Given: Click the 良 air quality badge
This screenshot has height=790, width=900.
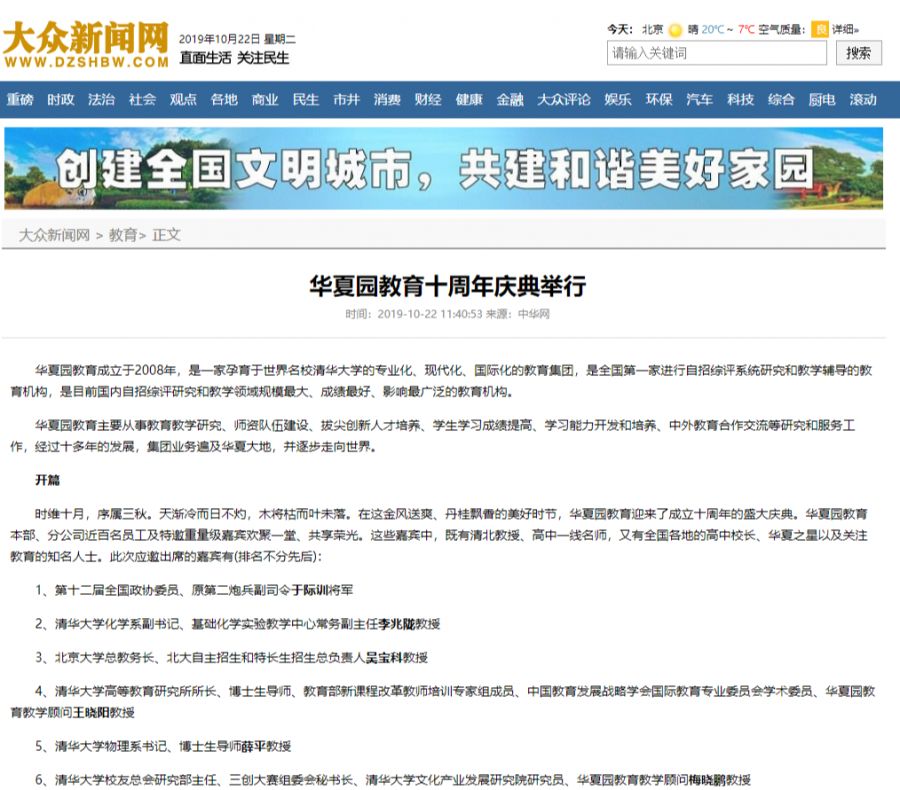Looking at the screenshot, I should pyautogui.click(x=820, y=29).
